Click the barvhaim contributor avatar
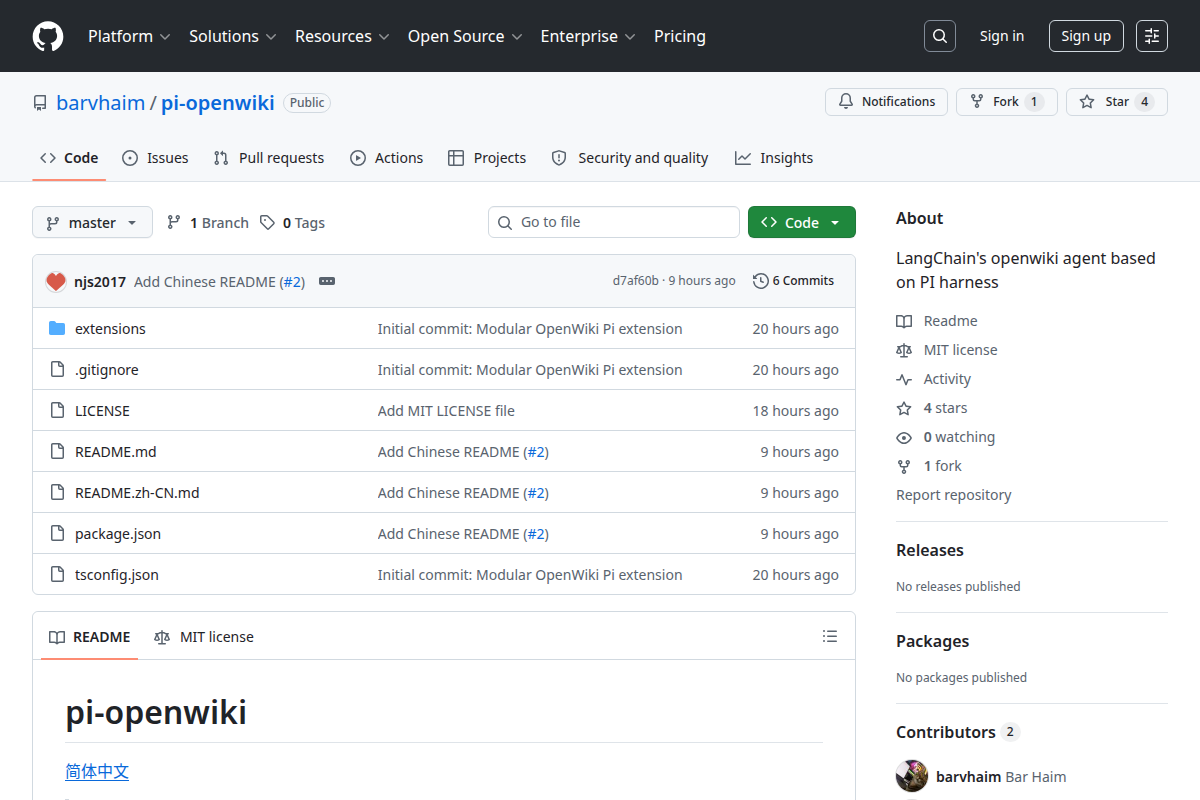The width and height of the screenshot is (1200, 800). [912, 777]
